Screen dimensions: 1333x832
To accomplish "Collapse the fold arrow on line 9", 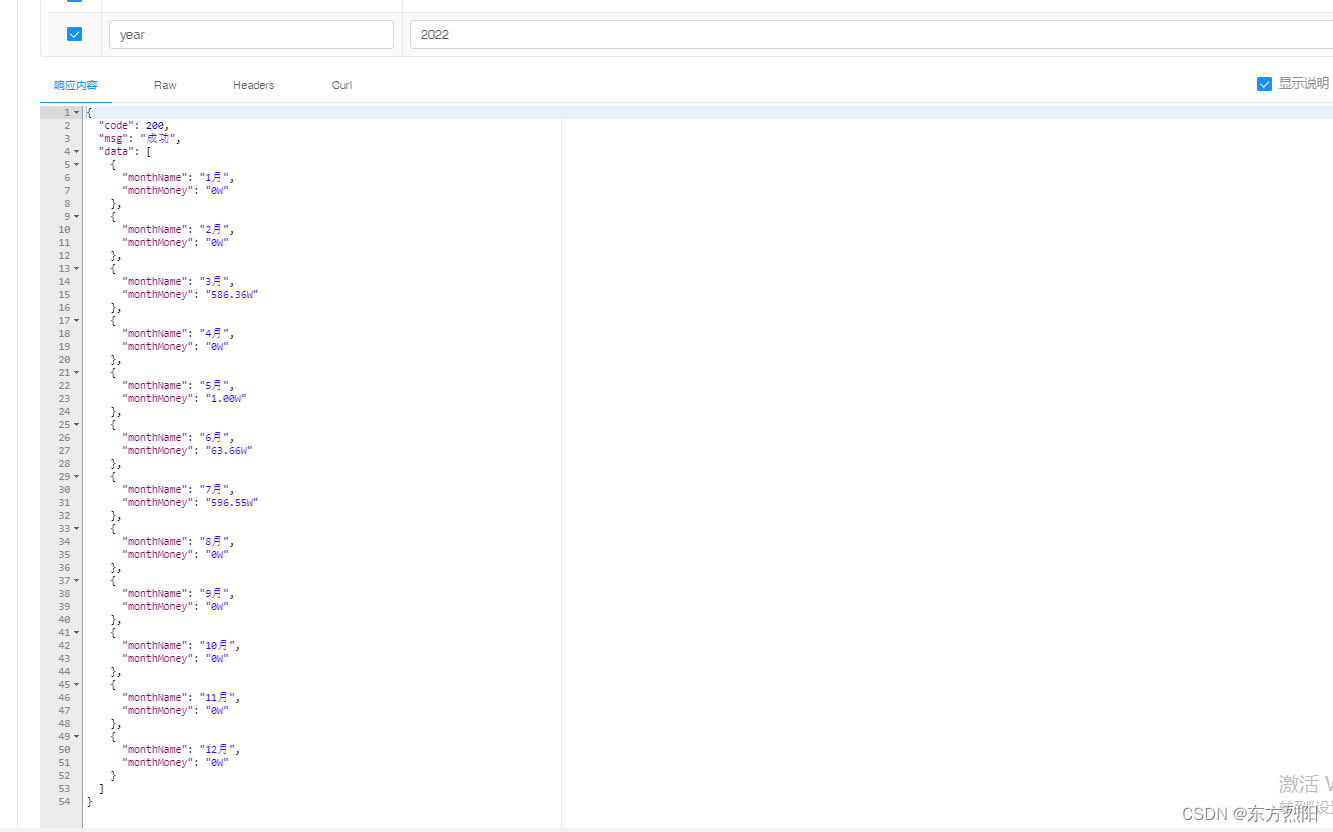I will (76, 216).
